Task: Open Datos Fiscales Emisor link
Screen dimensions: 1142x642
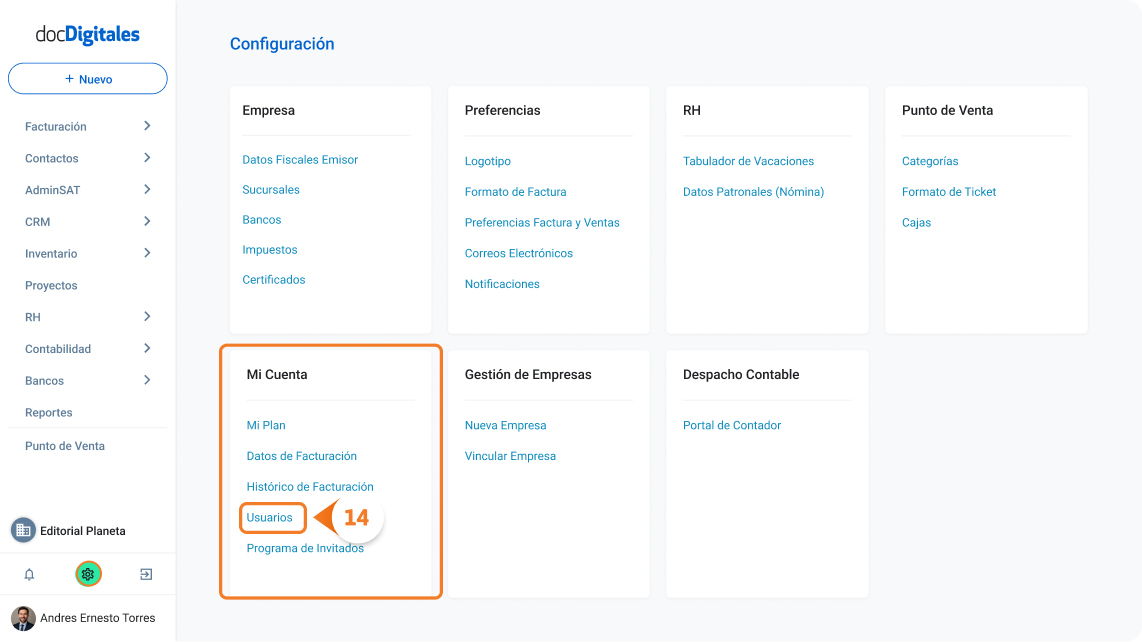Action: (x=300, y=160)
